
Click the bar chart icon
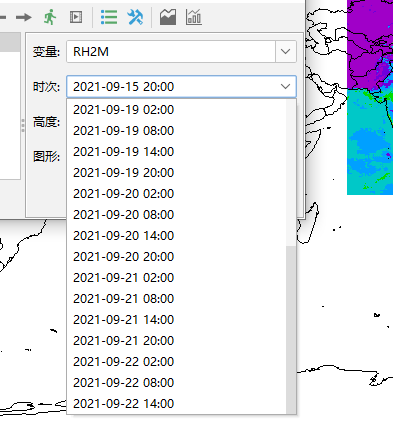coord(194,17)
